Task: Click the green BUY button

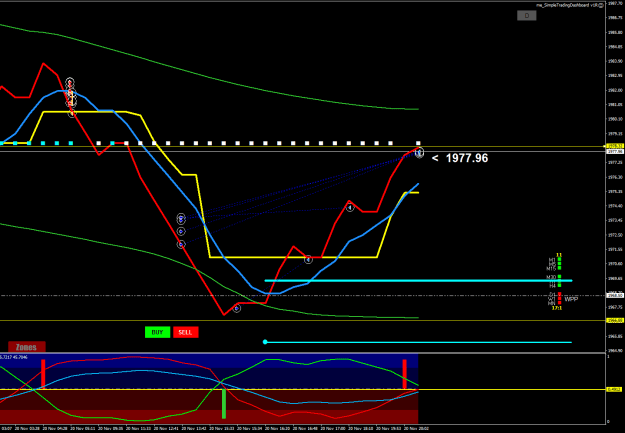Action: [x=157, y=332]
